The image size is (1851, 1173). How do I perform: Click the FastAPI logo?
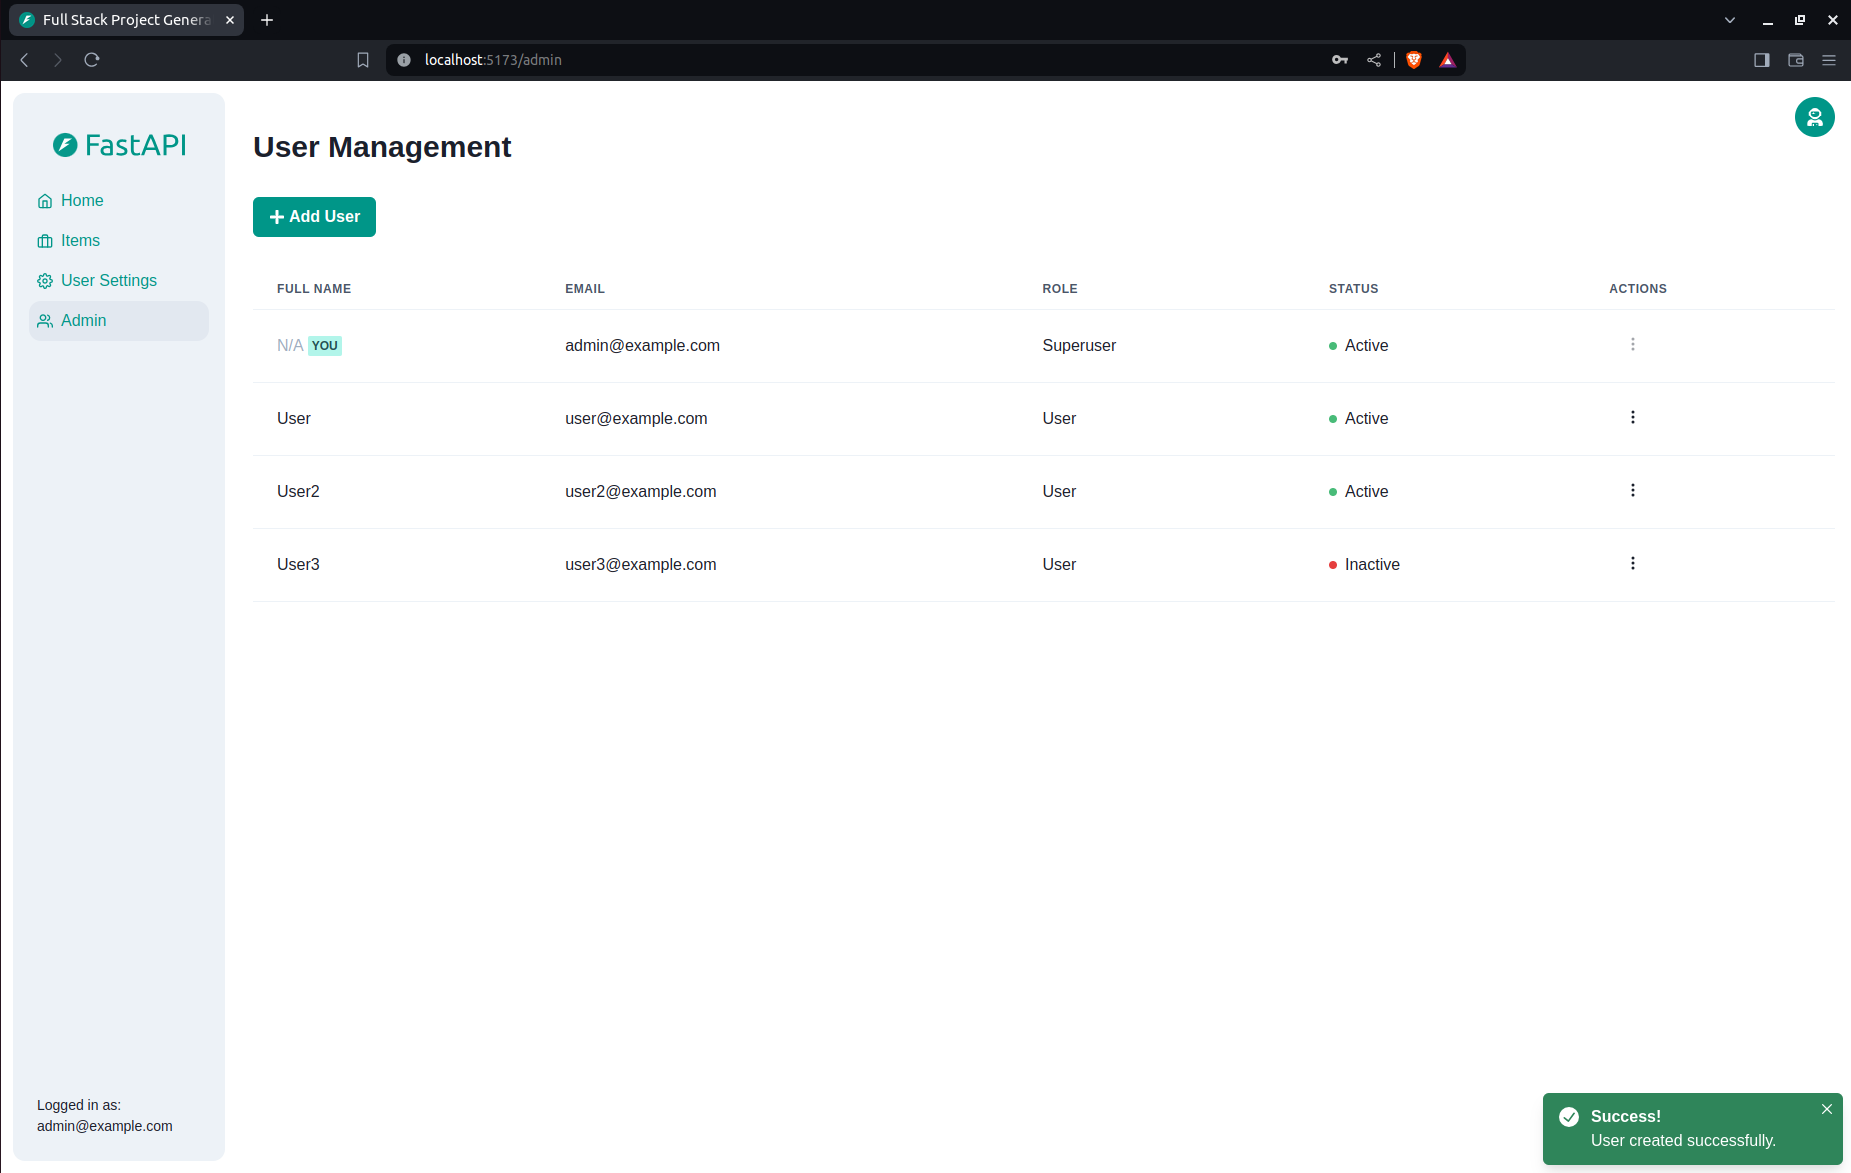(x=118, y=145)
